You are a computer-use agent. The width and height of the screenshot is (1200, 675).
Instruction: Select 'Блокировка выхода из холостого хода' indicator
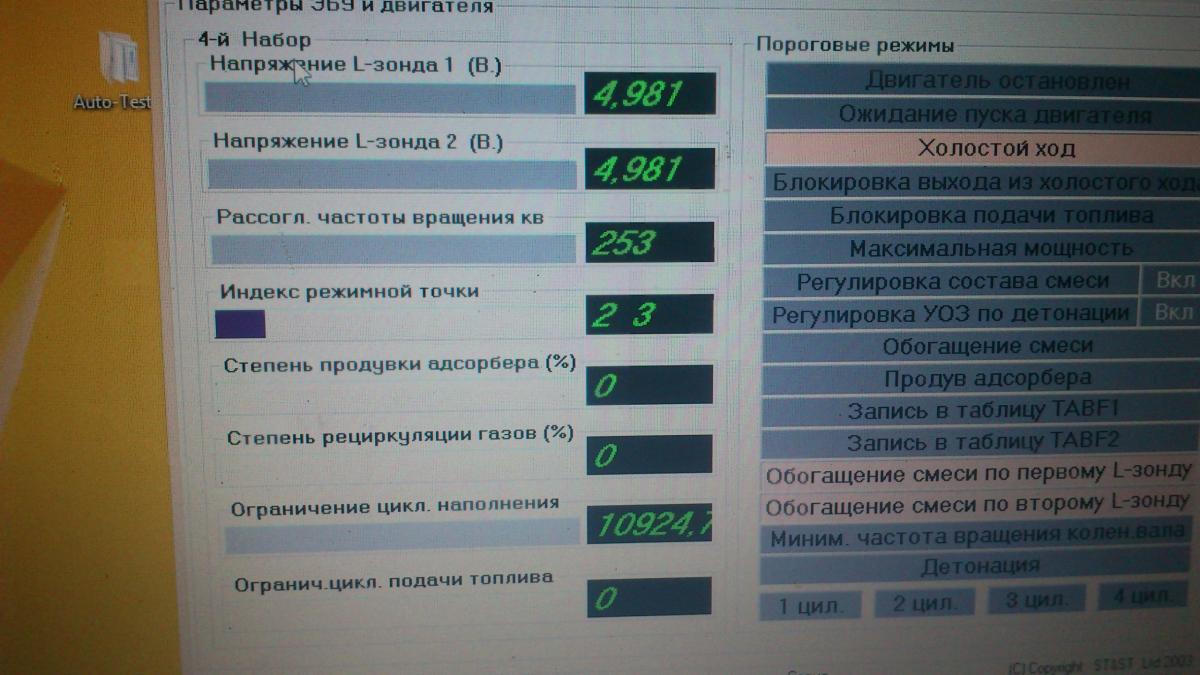click(983, 183)
